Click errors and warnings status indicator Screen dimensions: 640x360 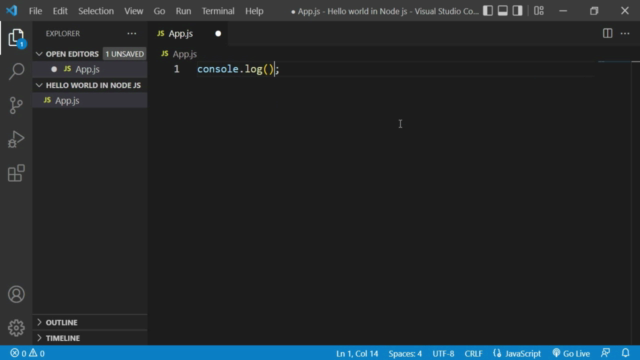[x=27, y=353]
